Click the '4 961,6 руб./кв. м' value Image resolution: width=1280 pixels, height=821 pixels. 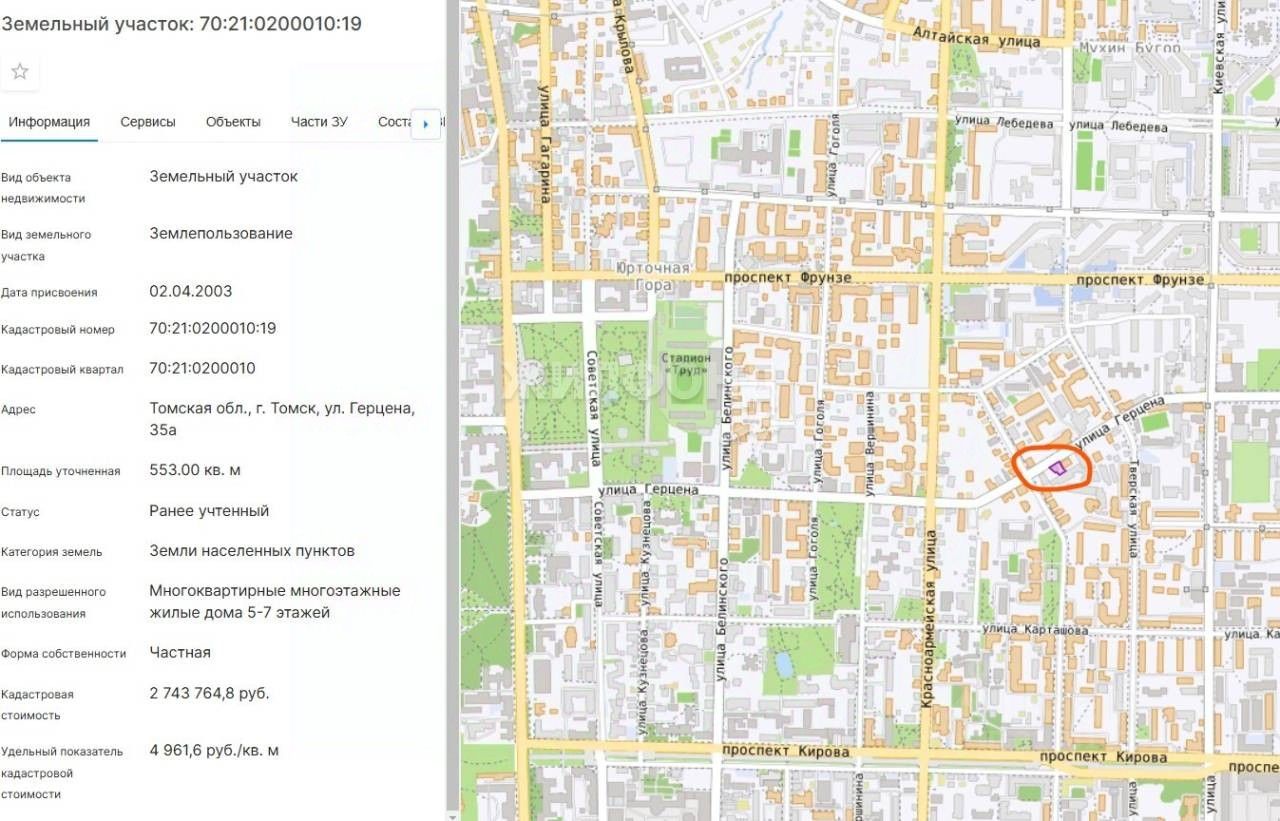tap(214, 750)
